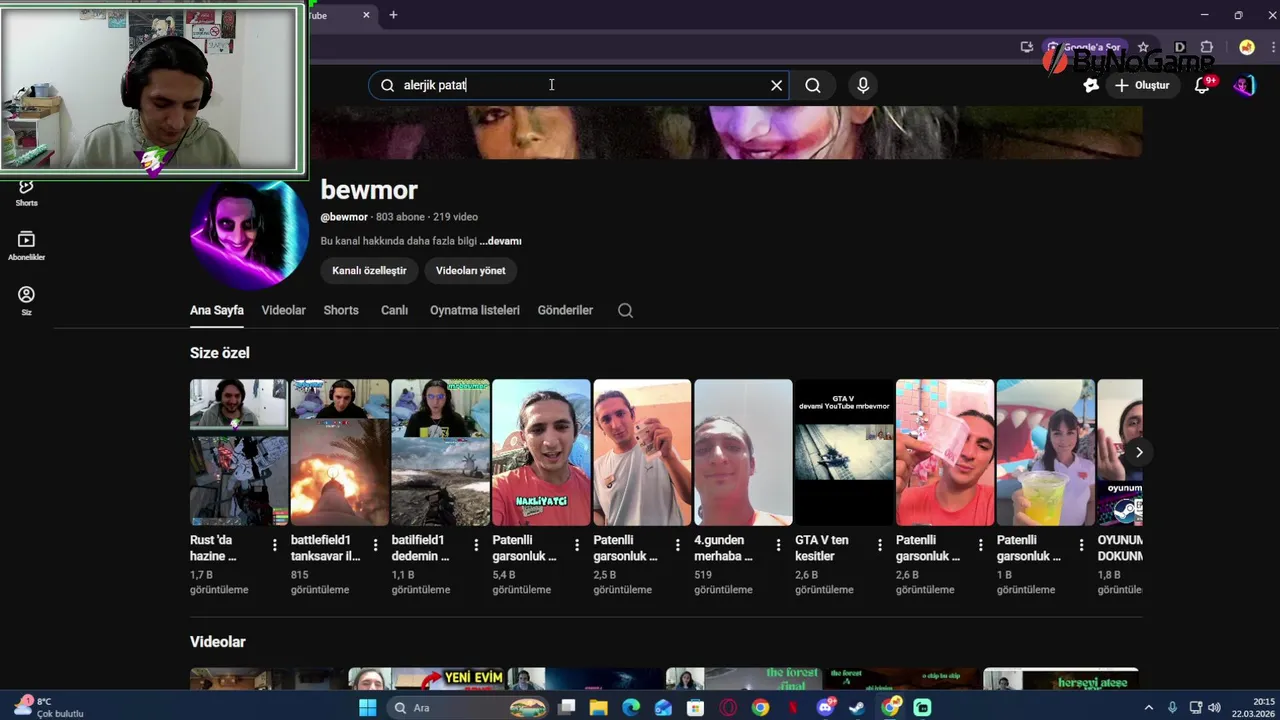Open the Chrome profile avatar
Viewport: 1280px width, 720px height.
click(1246, 47)
